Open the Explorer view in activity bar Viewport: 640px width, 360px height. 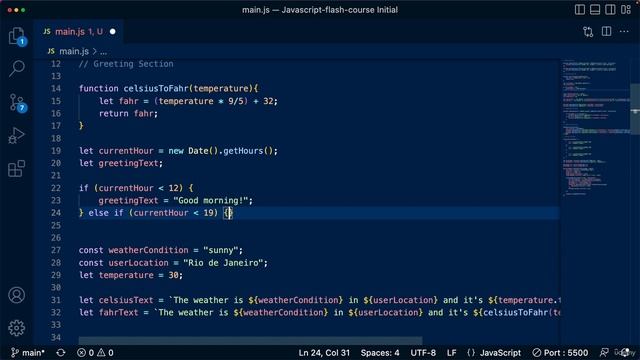click(17, 36)
